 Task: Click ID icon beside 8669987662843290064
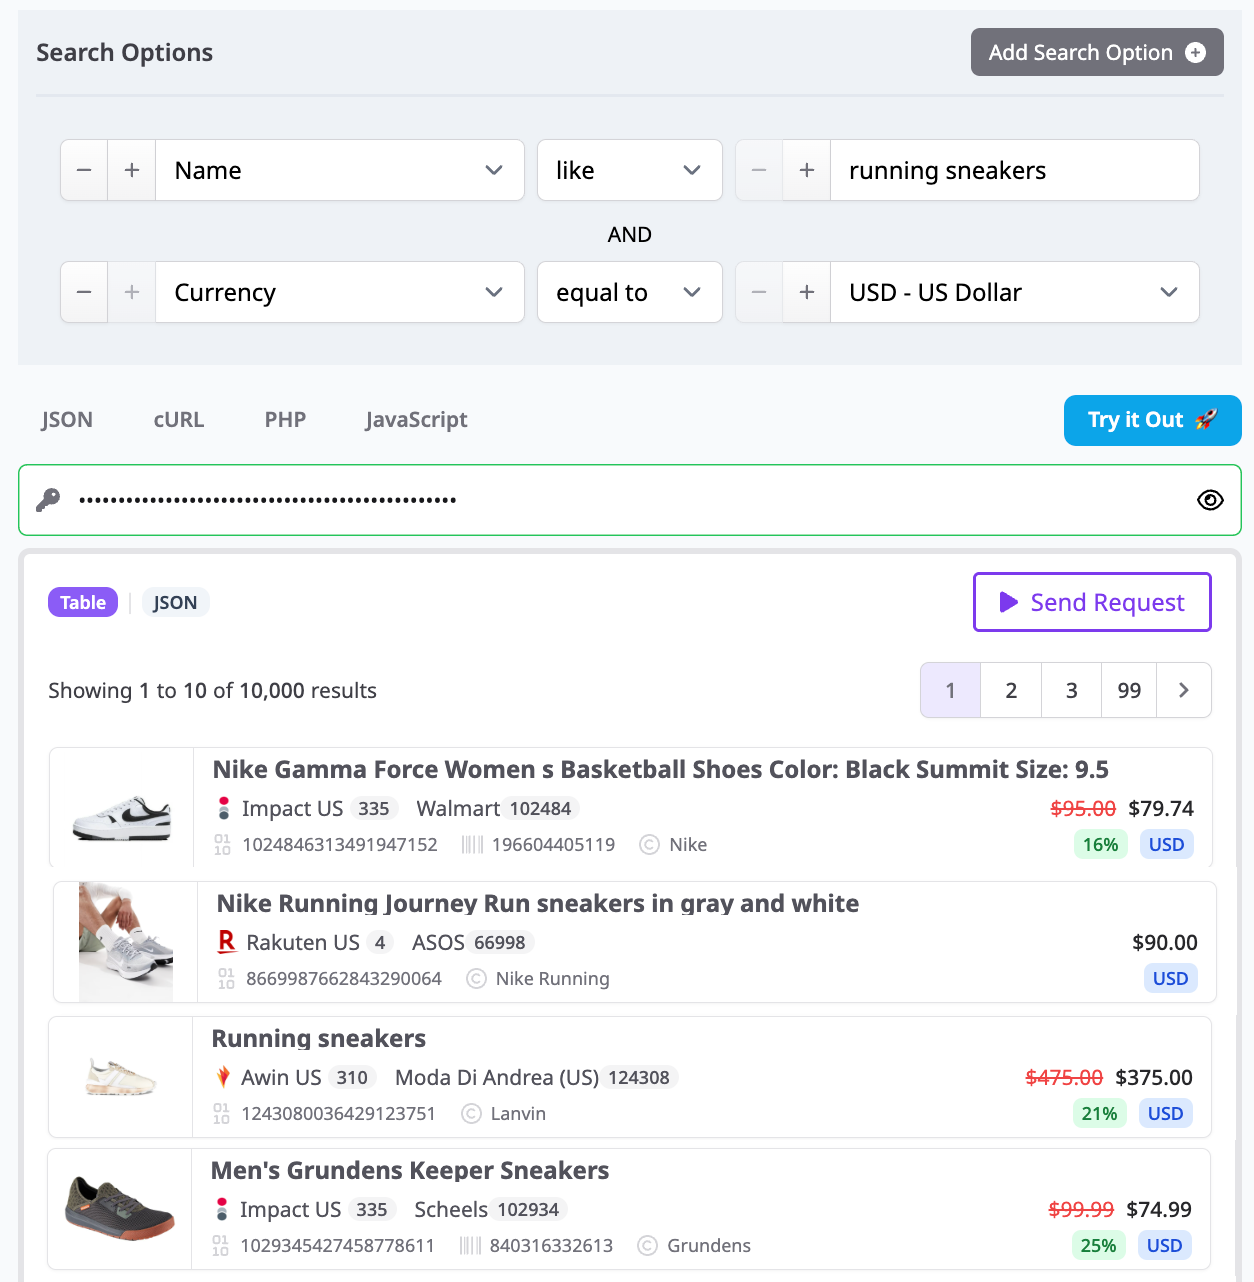pyautogui.click(x=226, y=979)
